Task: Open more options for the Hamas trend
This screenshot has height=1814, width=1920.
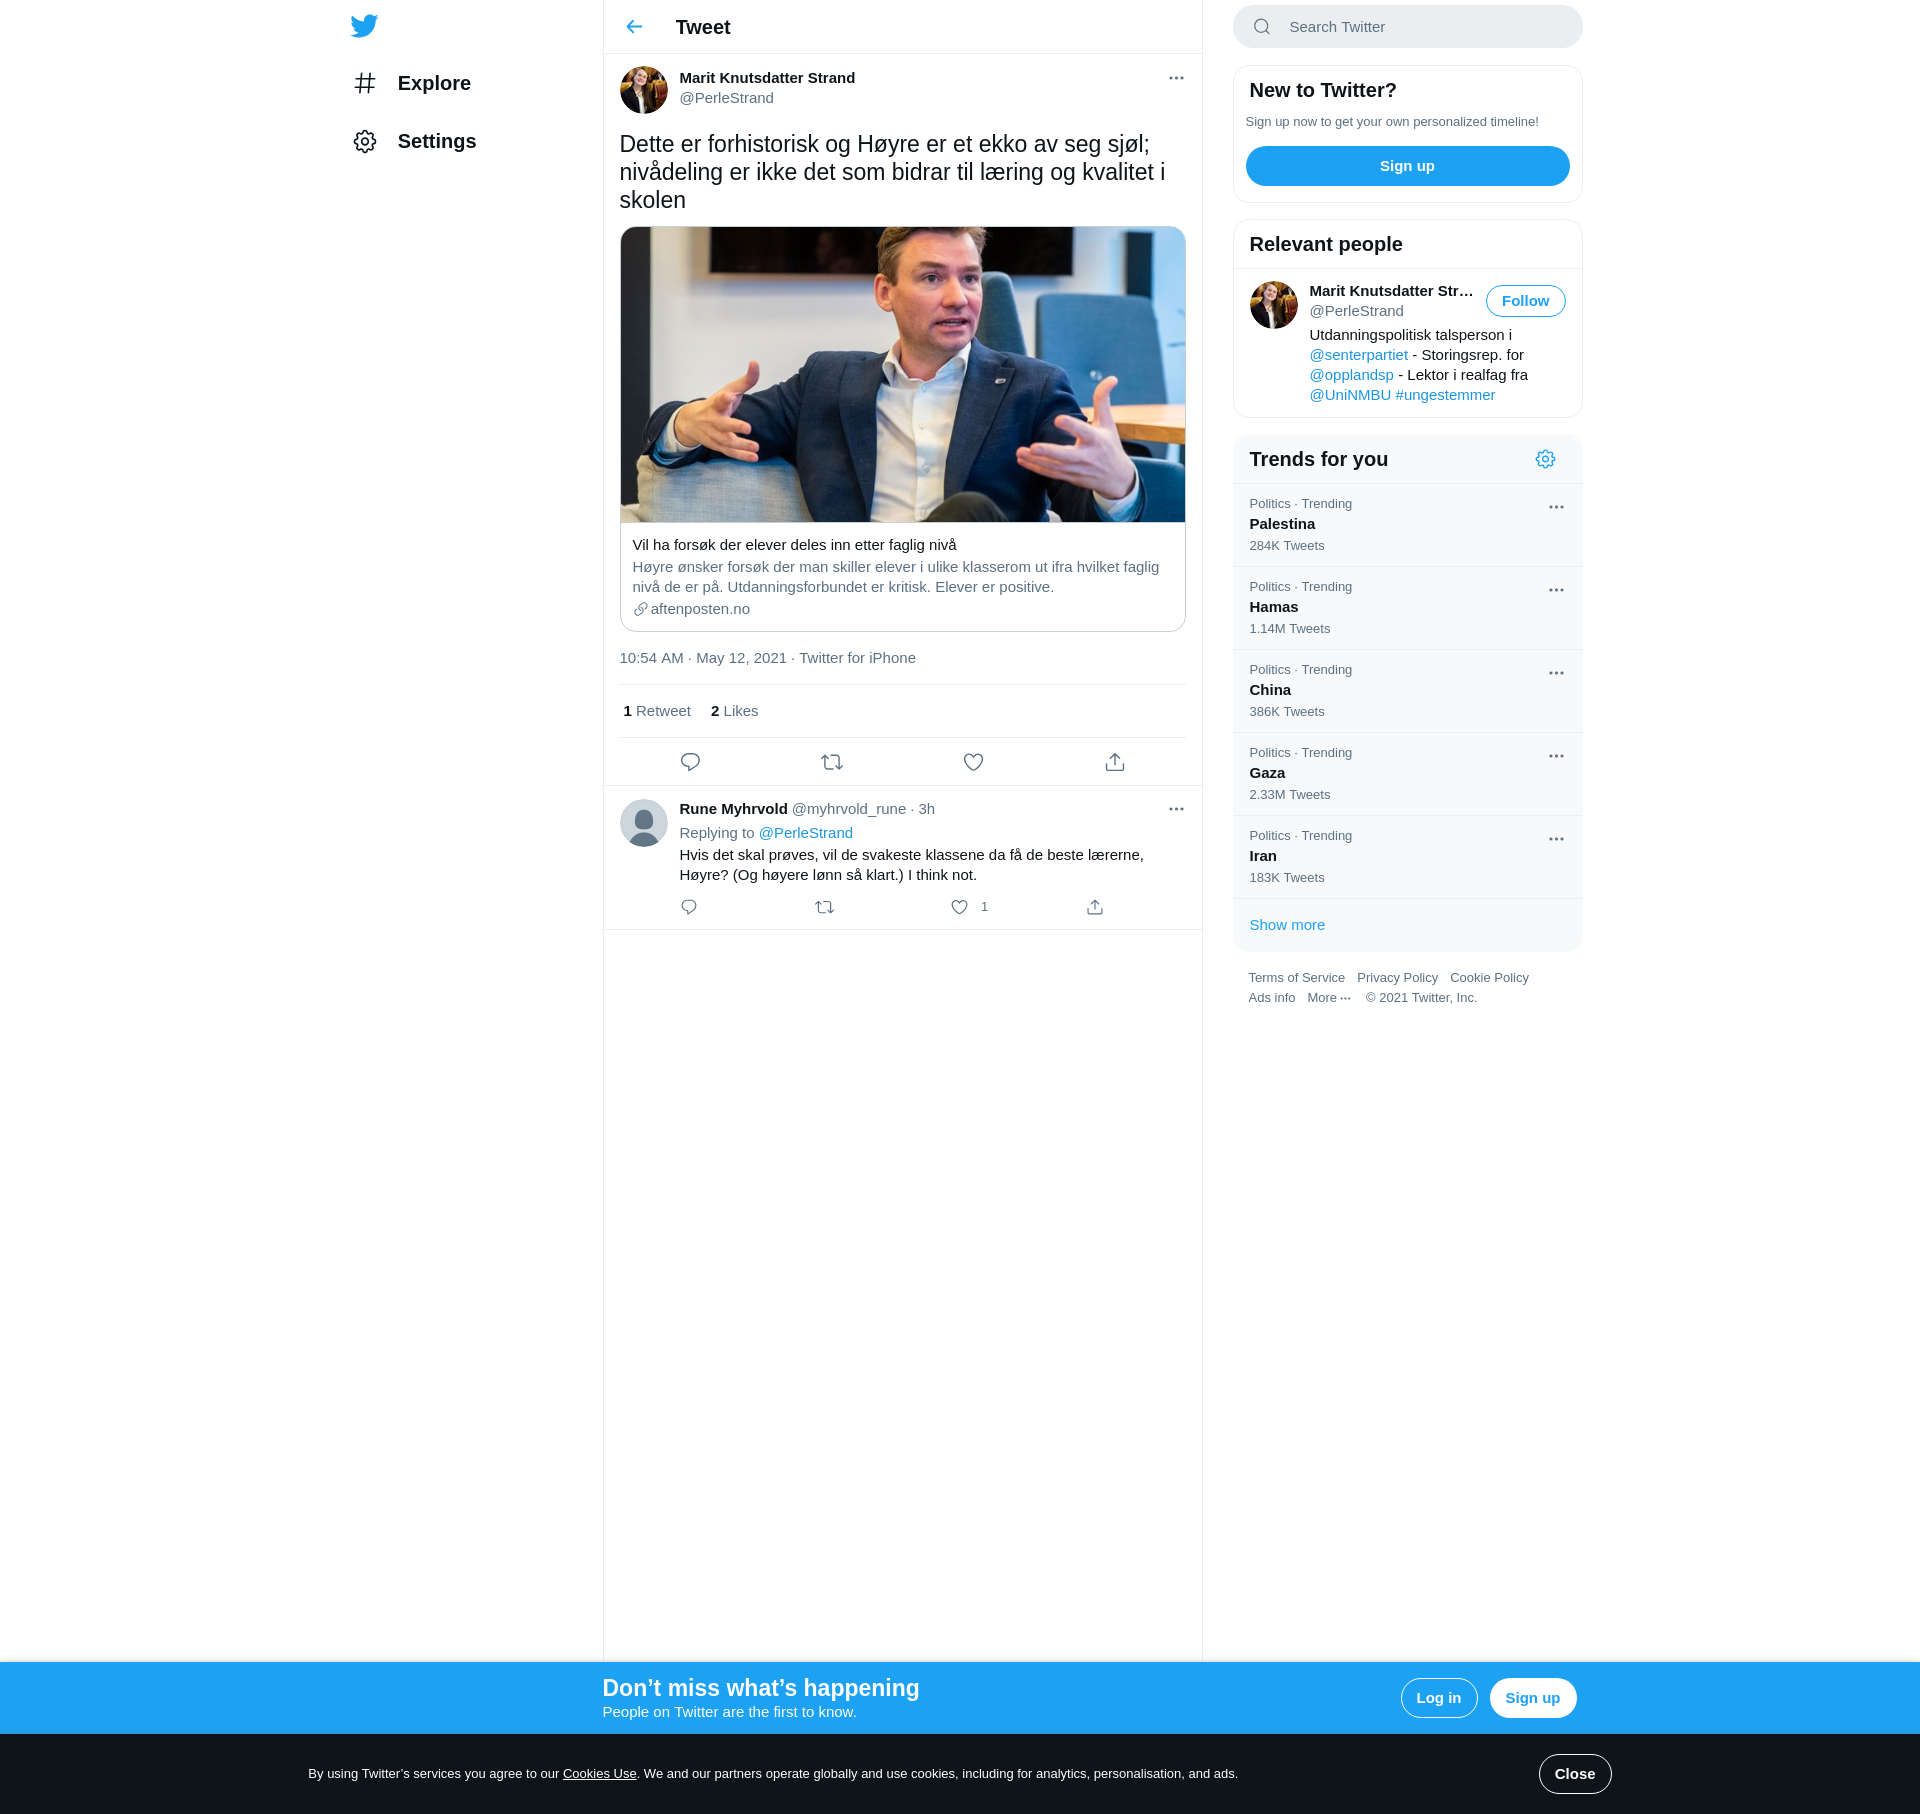Action: (1556, 590)
